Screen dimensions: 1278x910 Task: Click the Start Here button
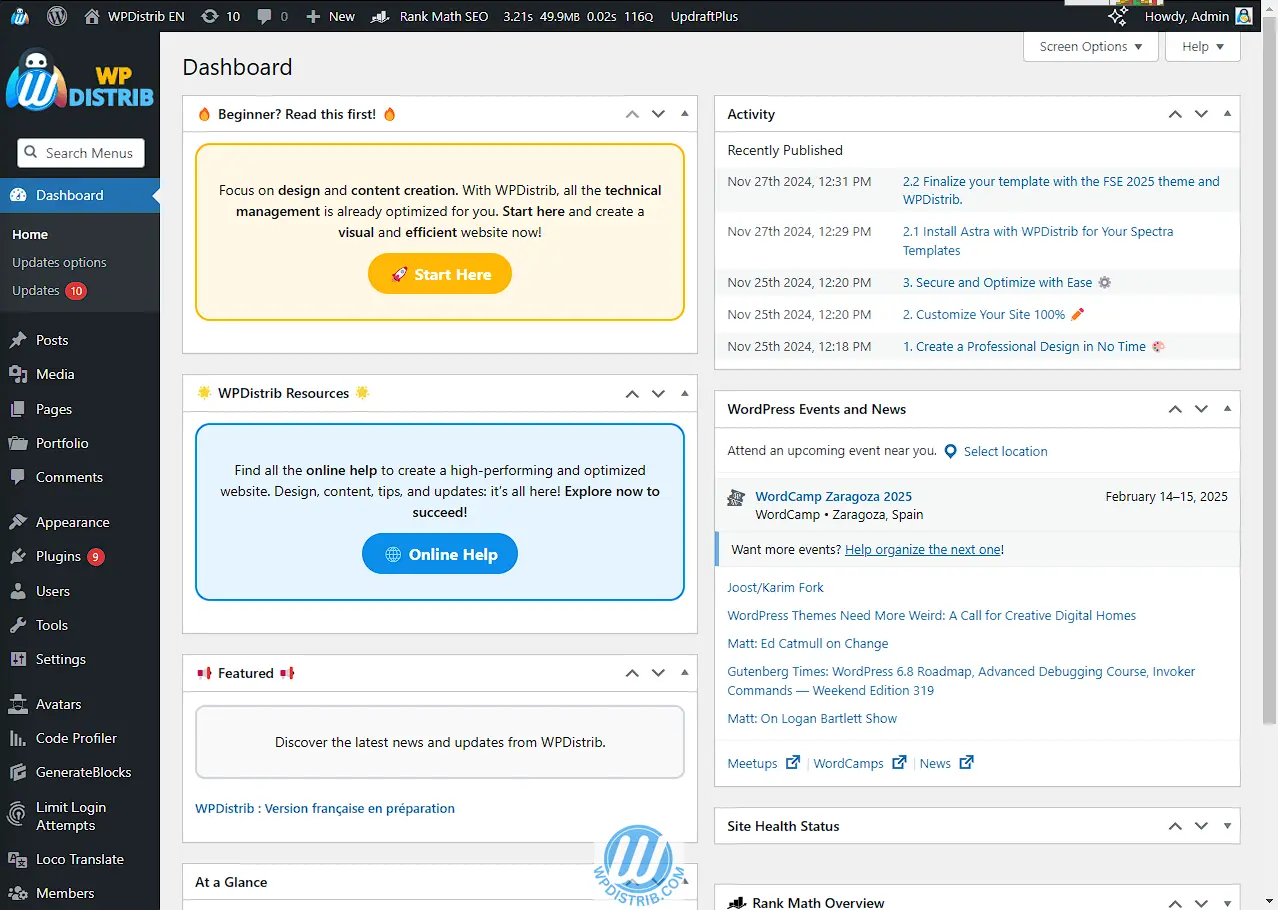pos(440,274)
